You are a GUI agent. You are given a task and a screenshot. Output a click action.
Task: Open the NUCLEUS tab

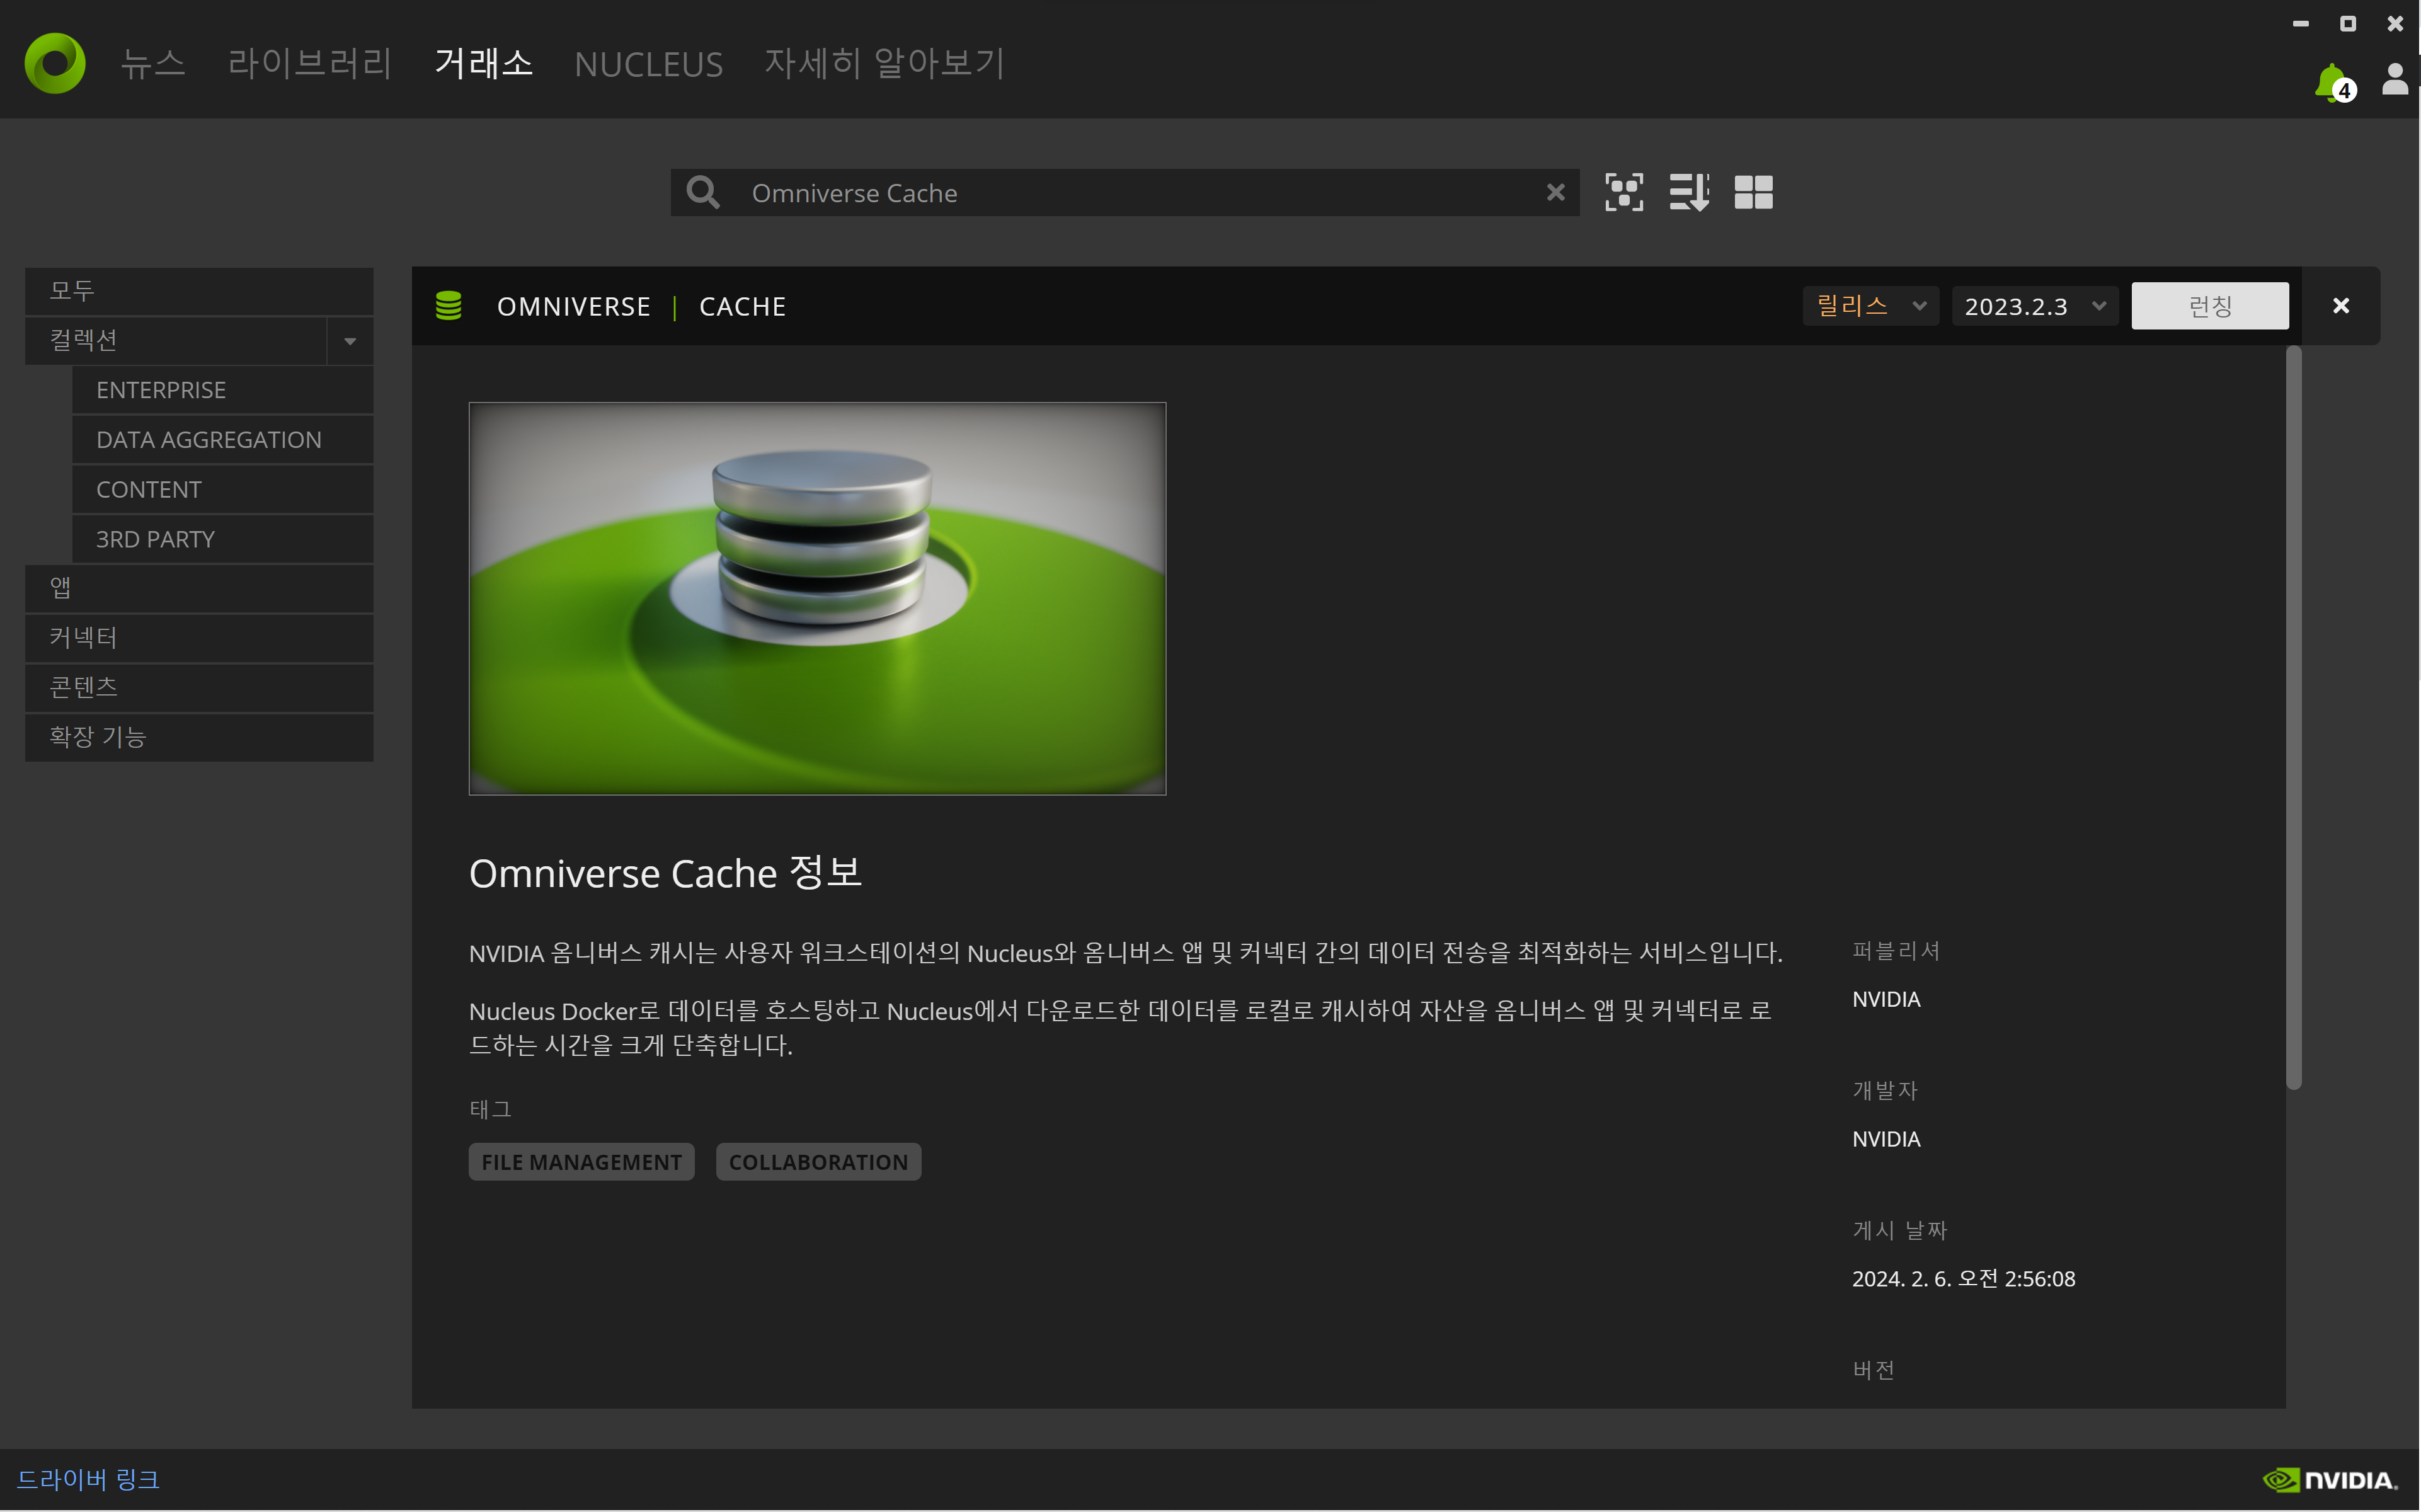(x=648, y=65)
